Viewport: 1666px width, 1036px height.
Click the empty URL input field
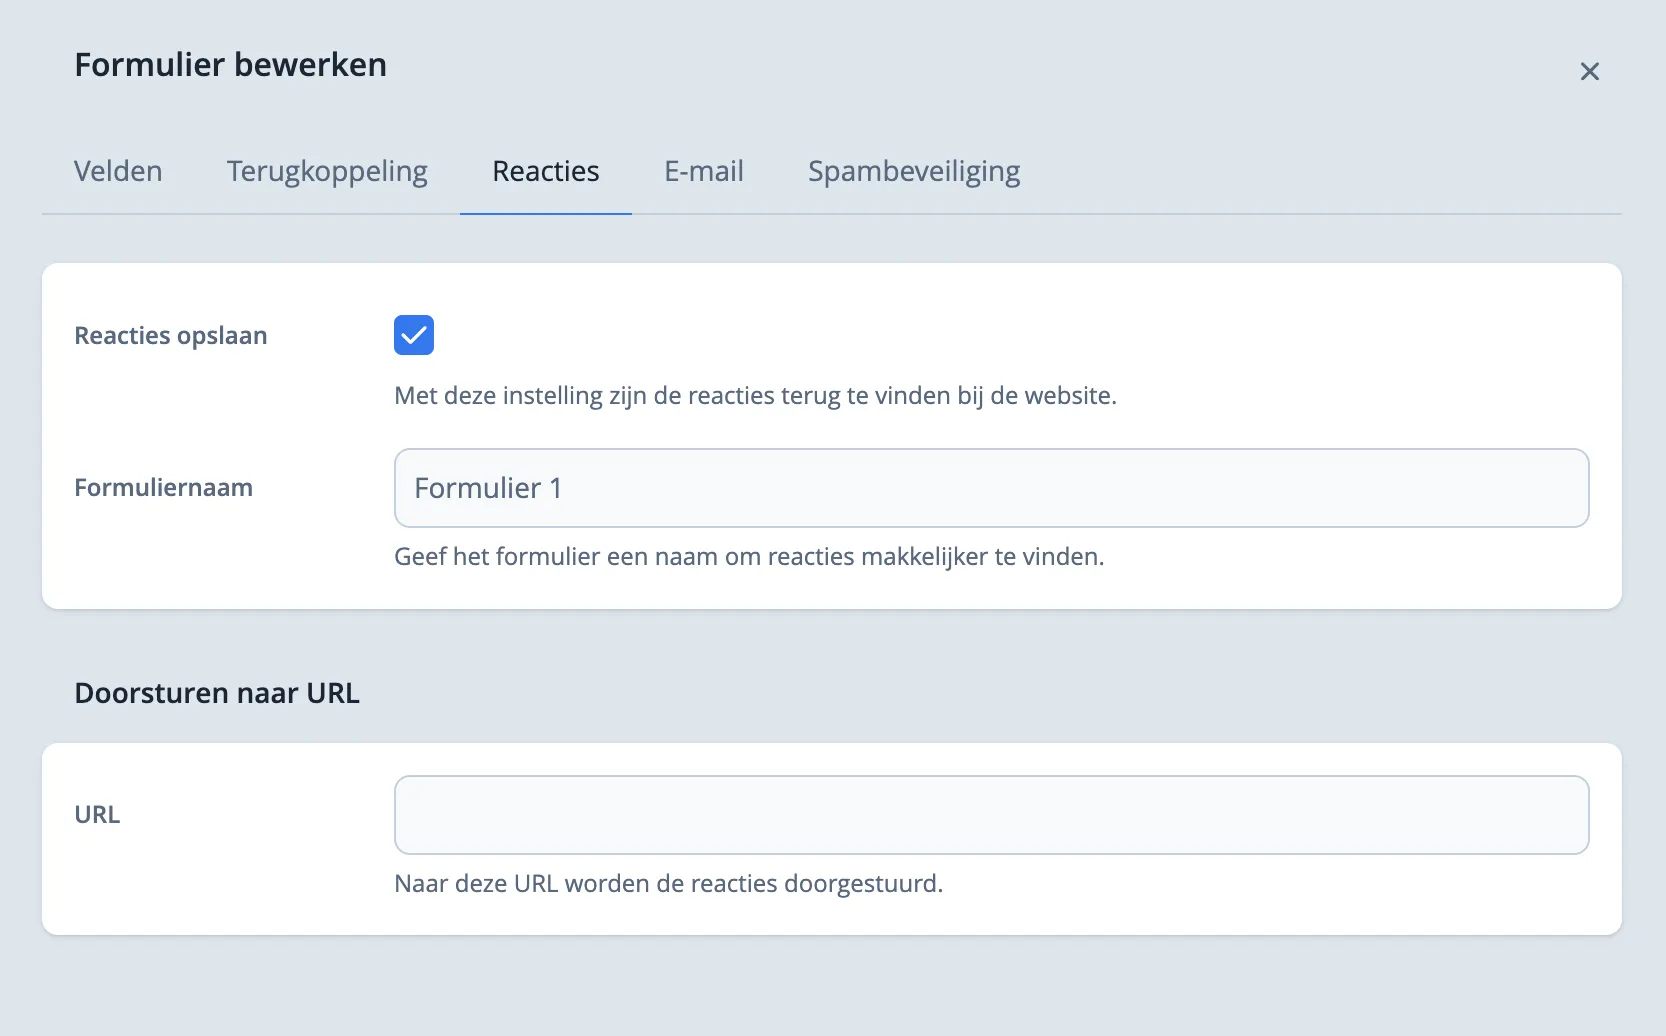pos(991,814)
